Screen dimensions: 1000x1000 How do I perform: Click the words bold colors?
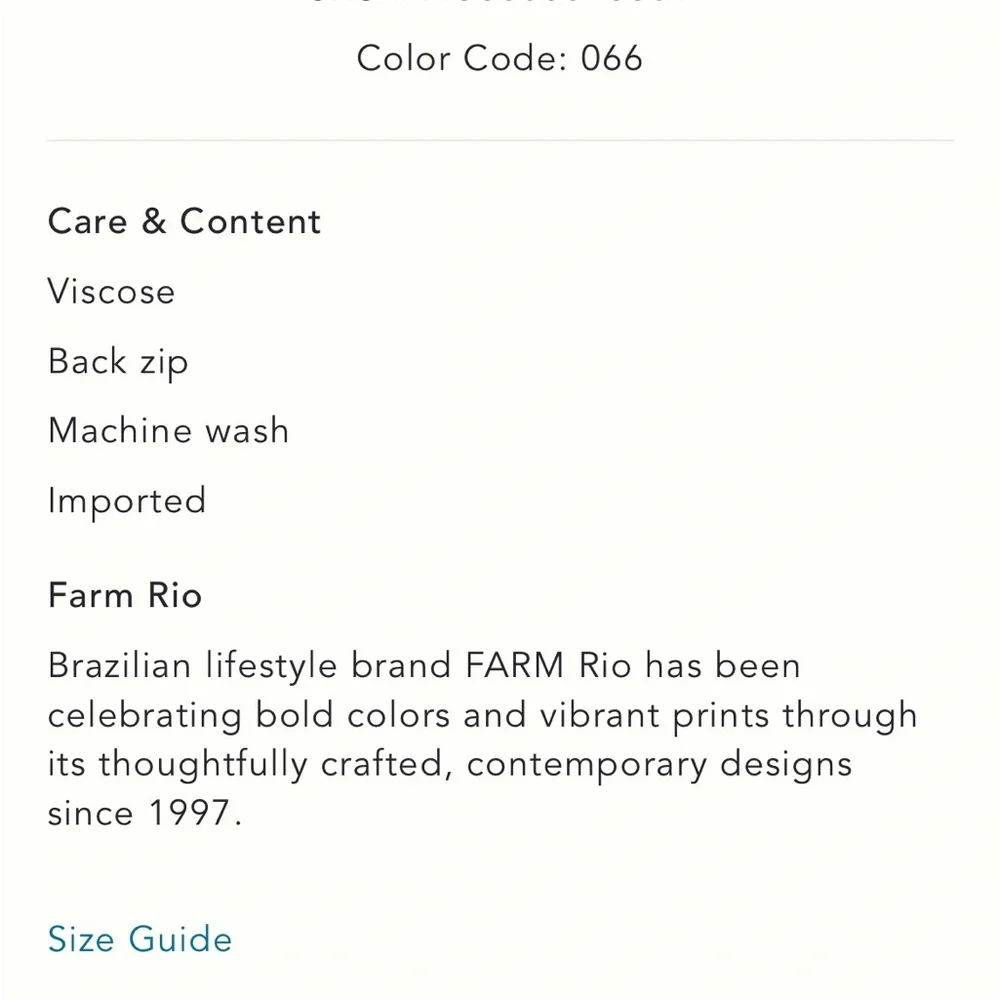tap(353, 716)
